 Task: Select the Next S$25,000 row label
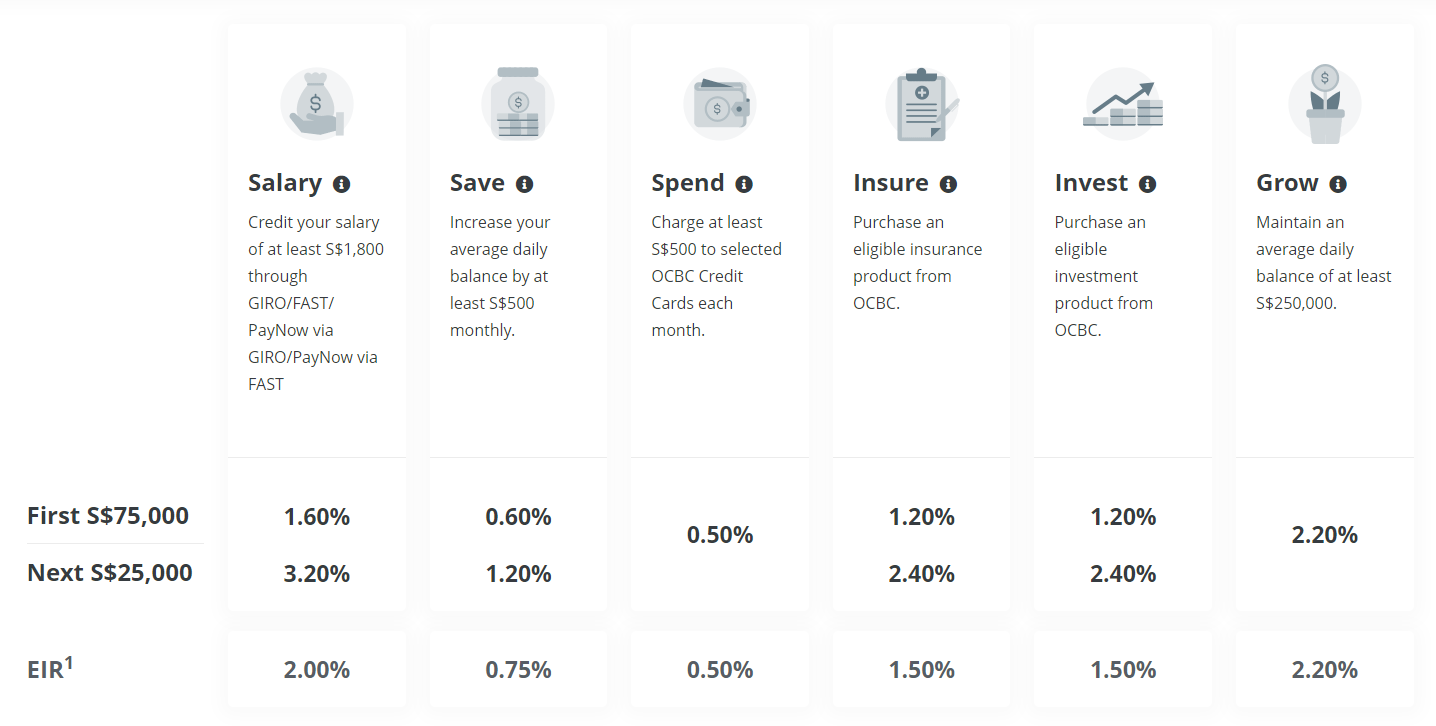110,573
